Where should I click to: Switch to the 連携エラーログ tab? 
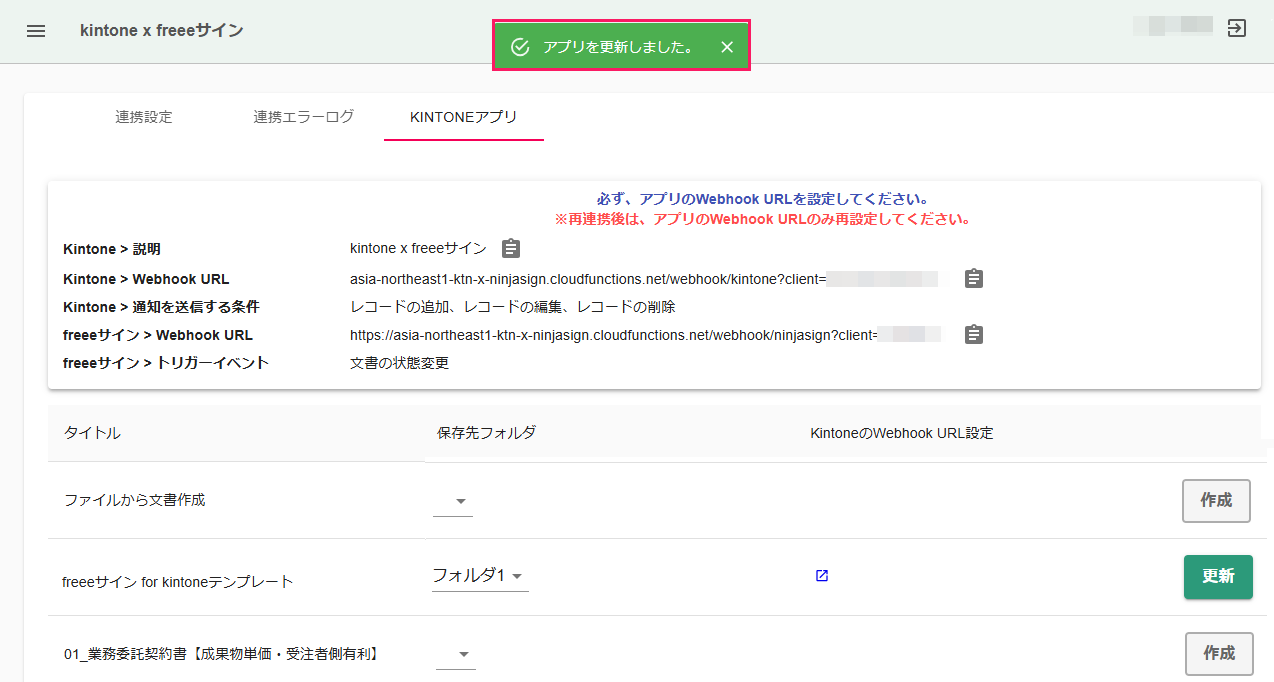point(304,117)
